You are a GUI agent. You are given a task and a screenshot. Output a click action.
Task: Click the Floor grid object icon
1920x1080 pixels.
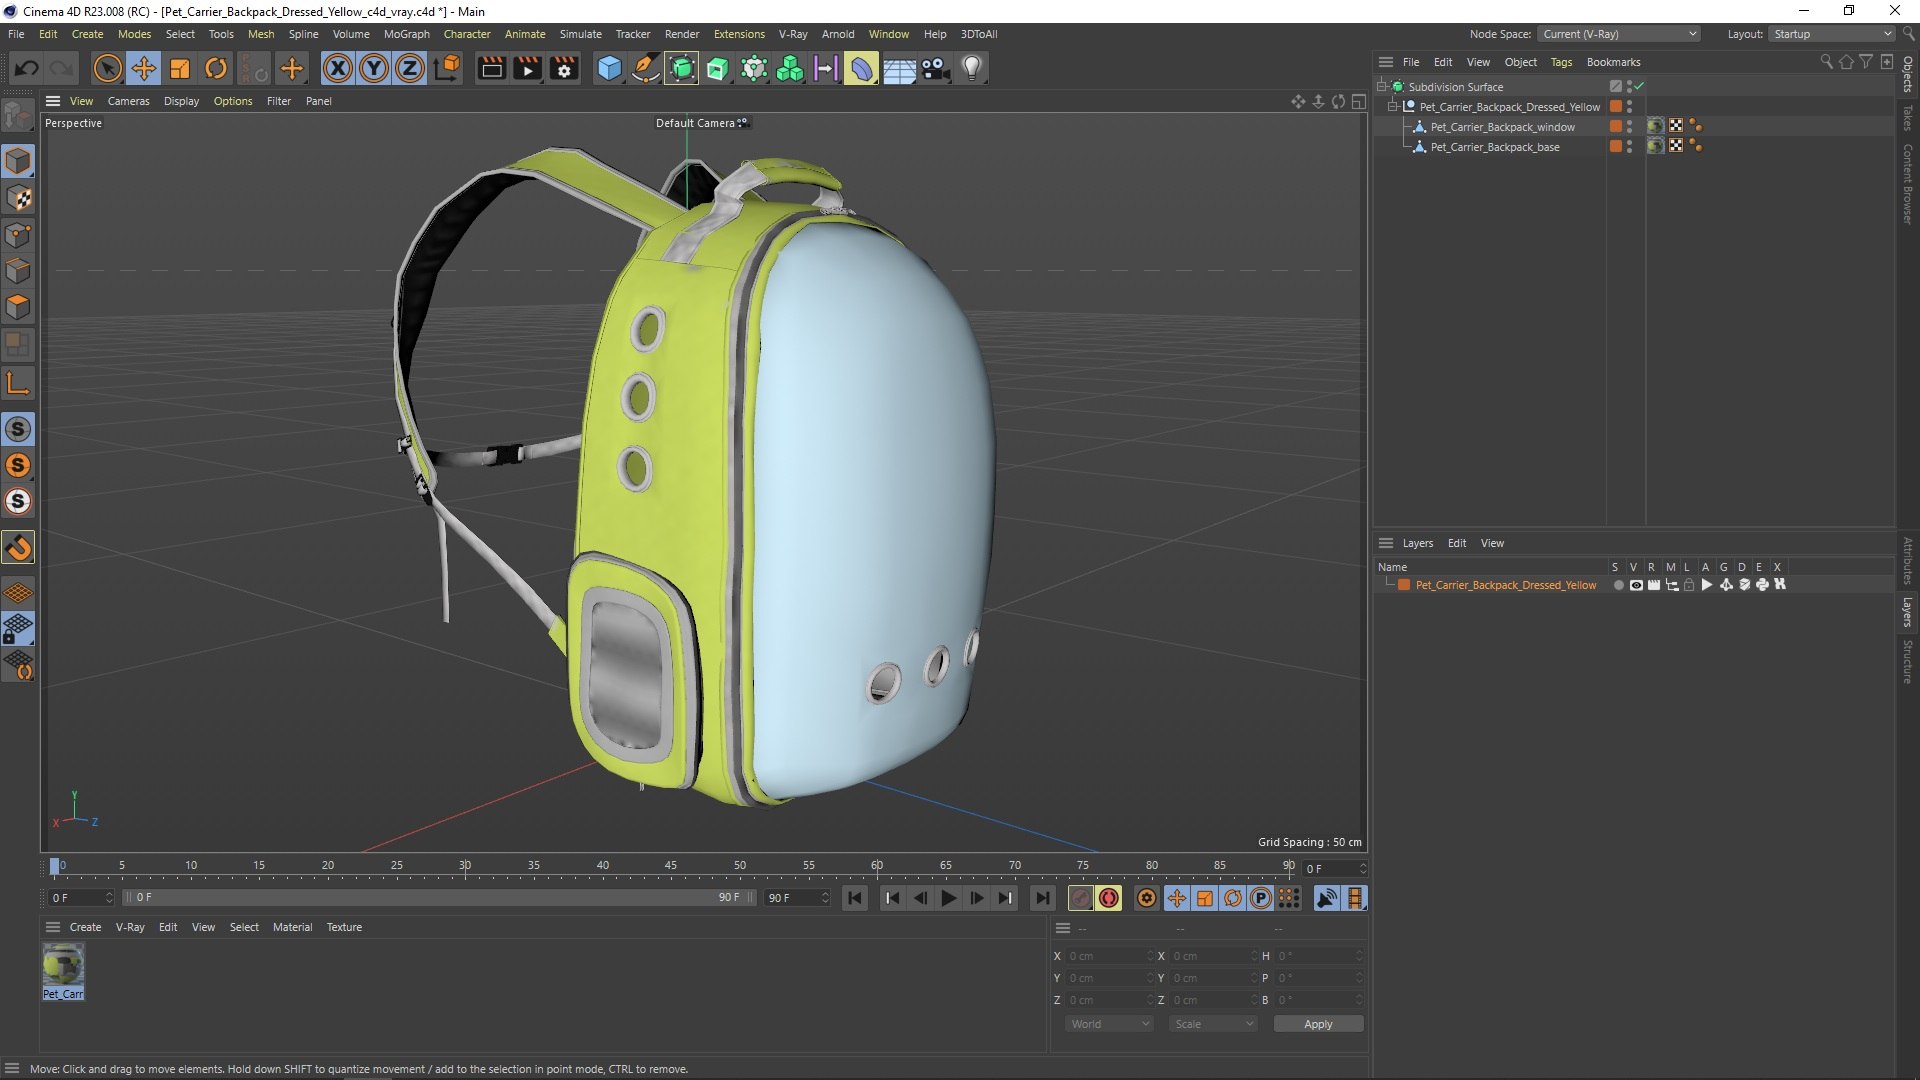coord(898,68)
